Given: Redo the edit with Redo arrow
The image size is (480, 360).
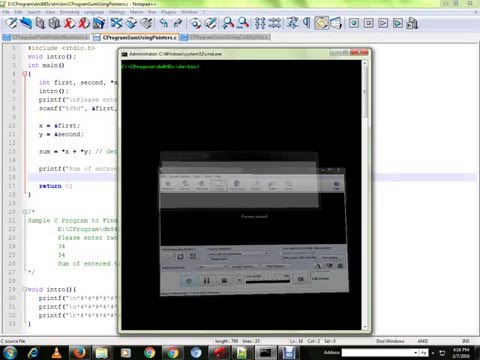Looking at the screenshot, I should 178,23.
